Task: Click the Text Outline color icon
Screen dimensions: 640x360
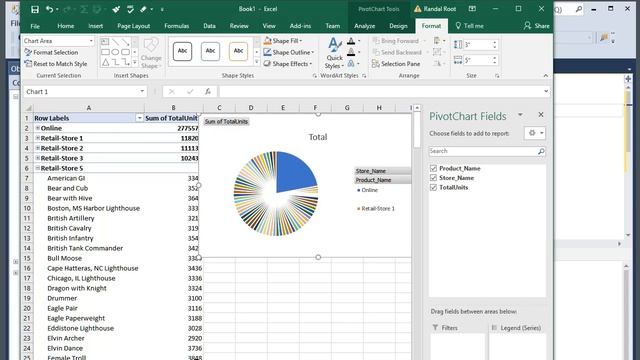Action: (x=351, y=52)
